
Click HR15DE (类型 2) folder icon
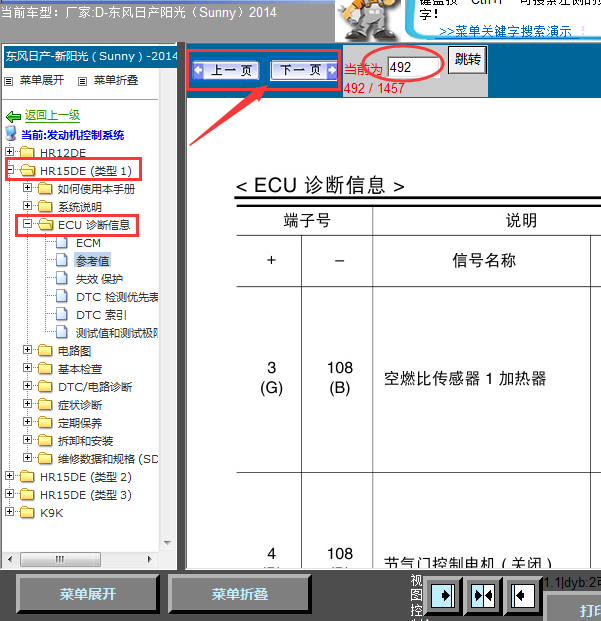coord(27,476)
